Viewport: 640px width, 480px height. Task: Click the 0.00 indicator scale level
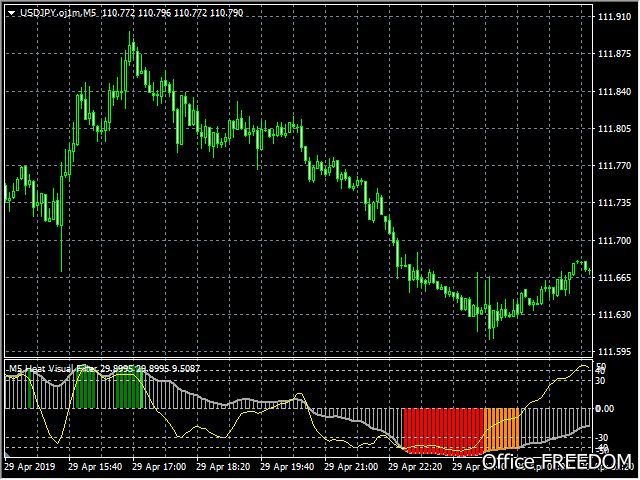(x=604, y=409)
